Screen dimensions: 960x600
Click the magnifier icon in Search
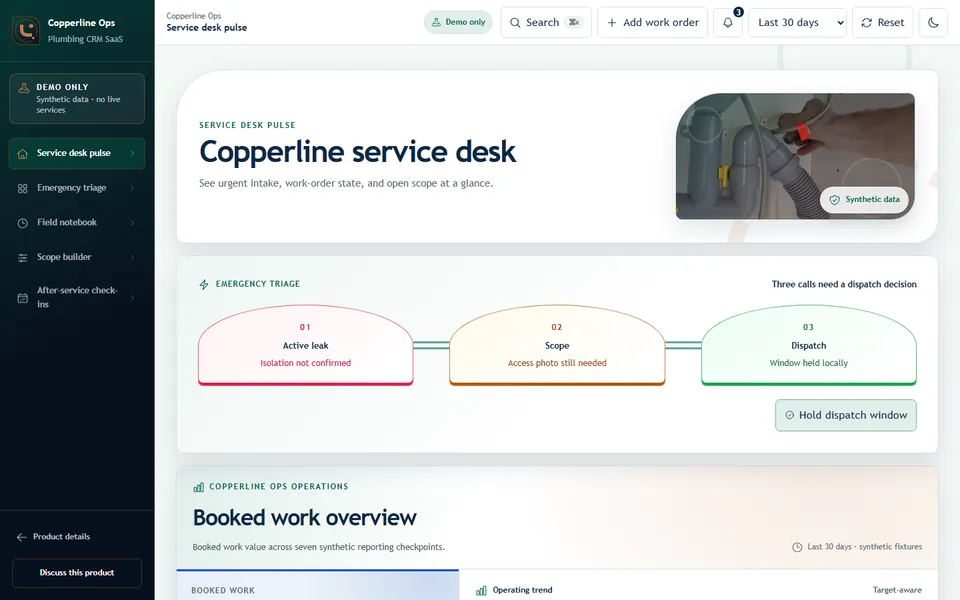tap(515, 23)
